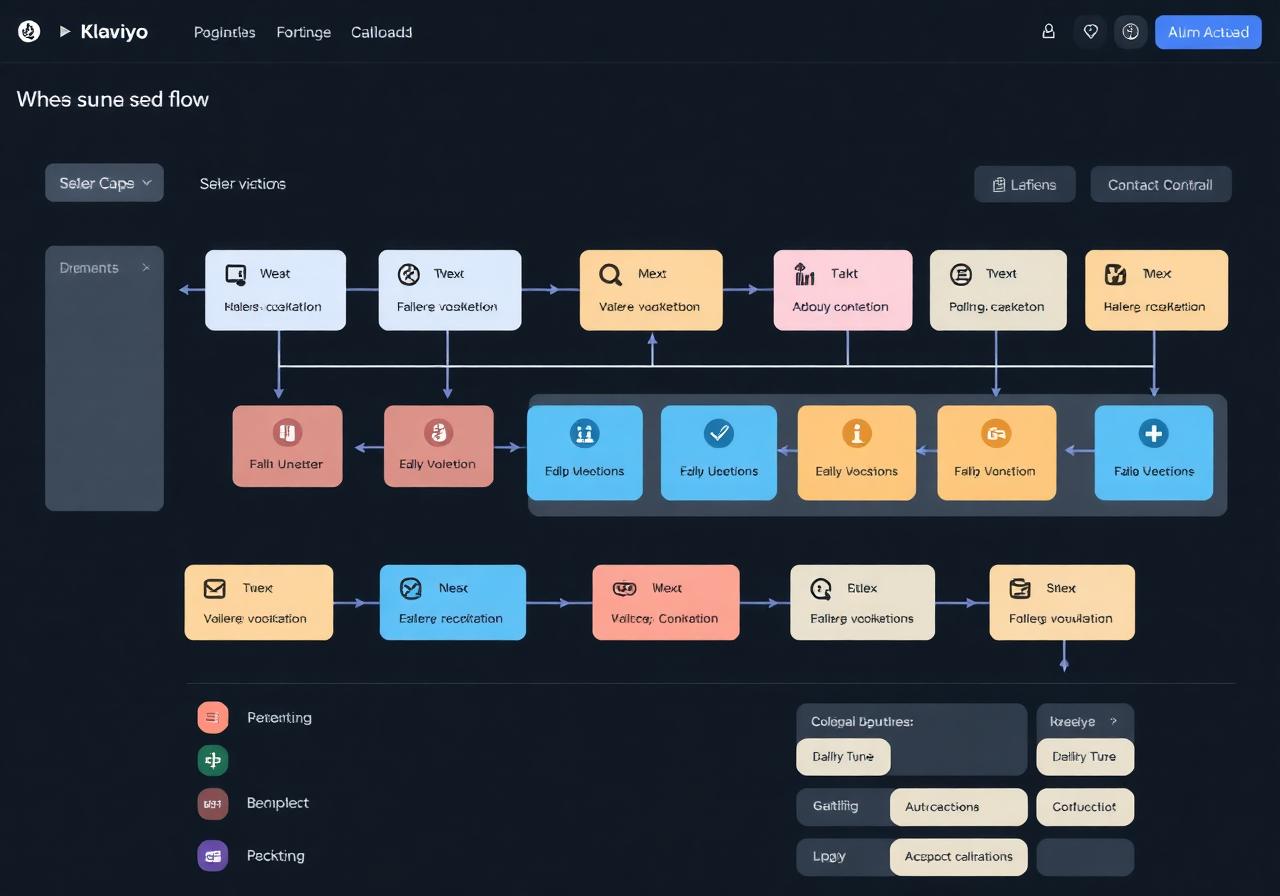Viewport: 1280px width, 896px height.
Task: Click the circular profile icon in header
Action: [1131, 32]
